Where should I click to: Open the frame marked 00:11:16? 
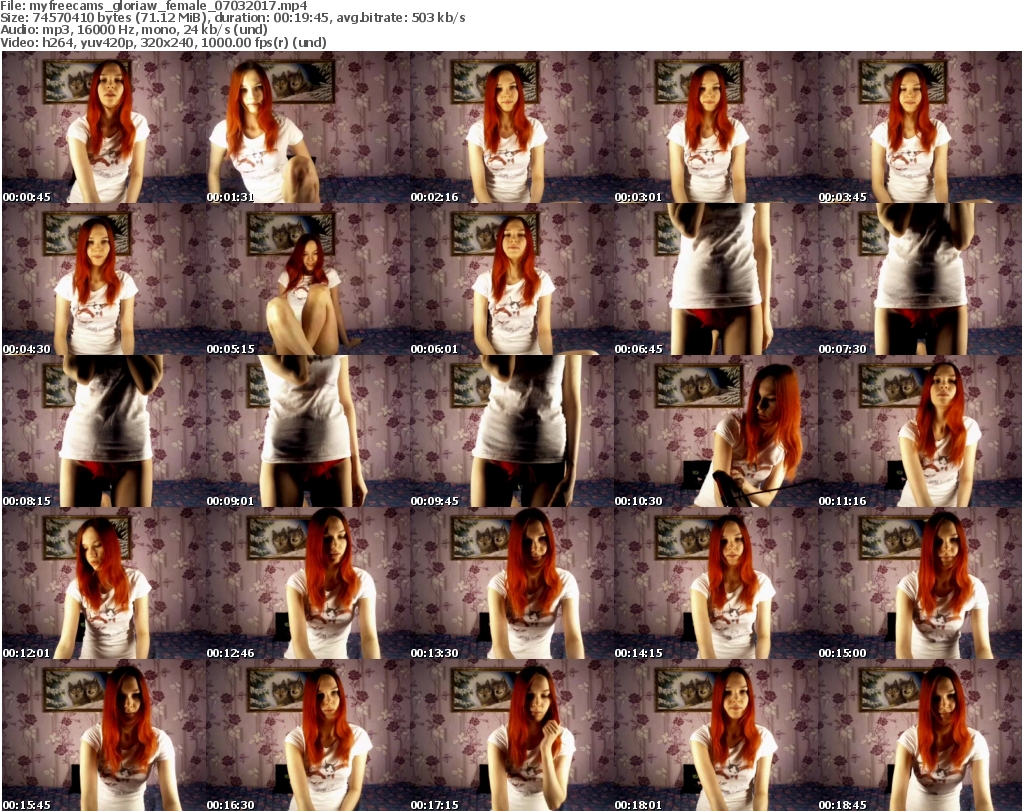coord(920,431)
